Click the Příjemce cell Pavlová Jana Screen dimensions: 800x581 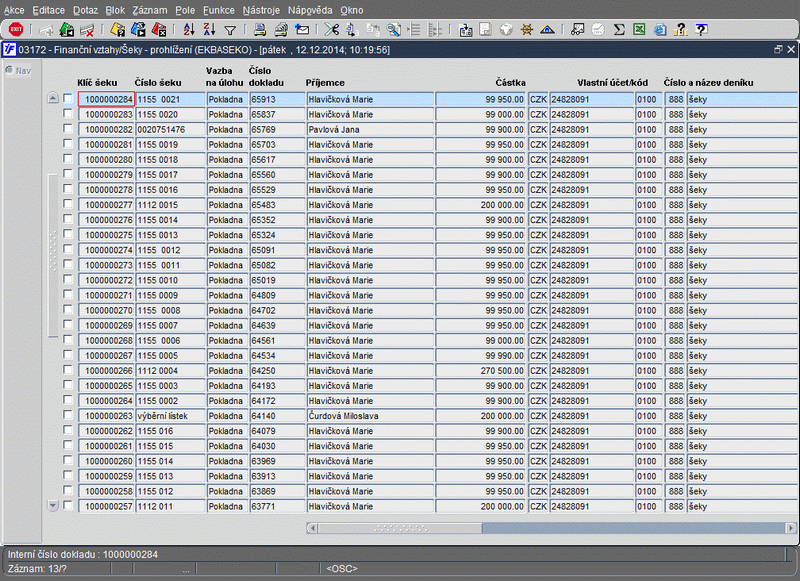(370, 130)
